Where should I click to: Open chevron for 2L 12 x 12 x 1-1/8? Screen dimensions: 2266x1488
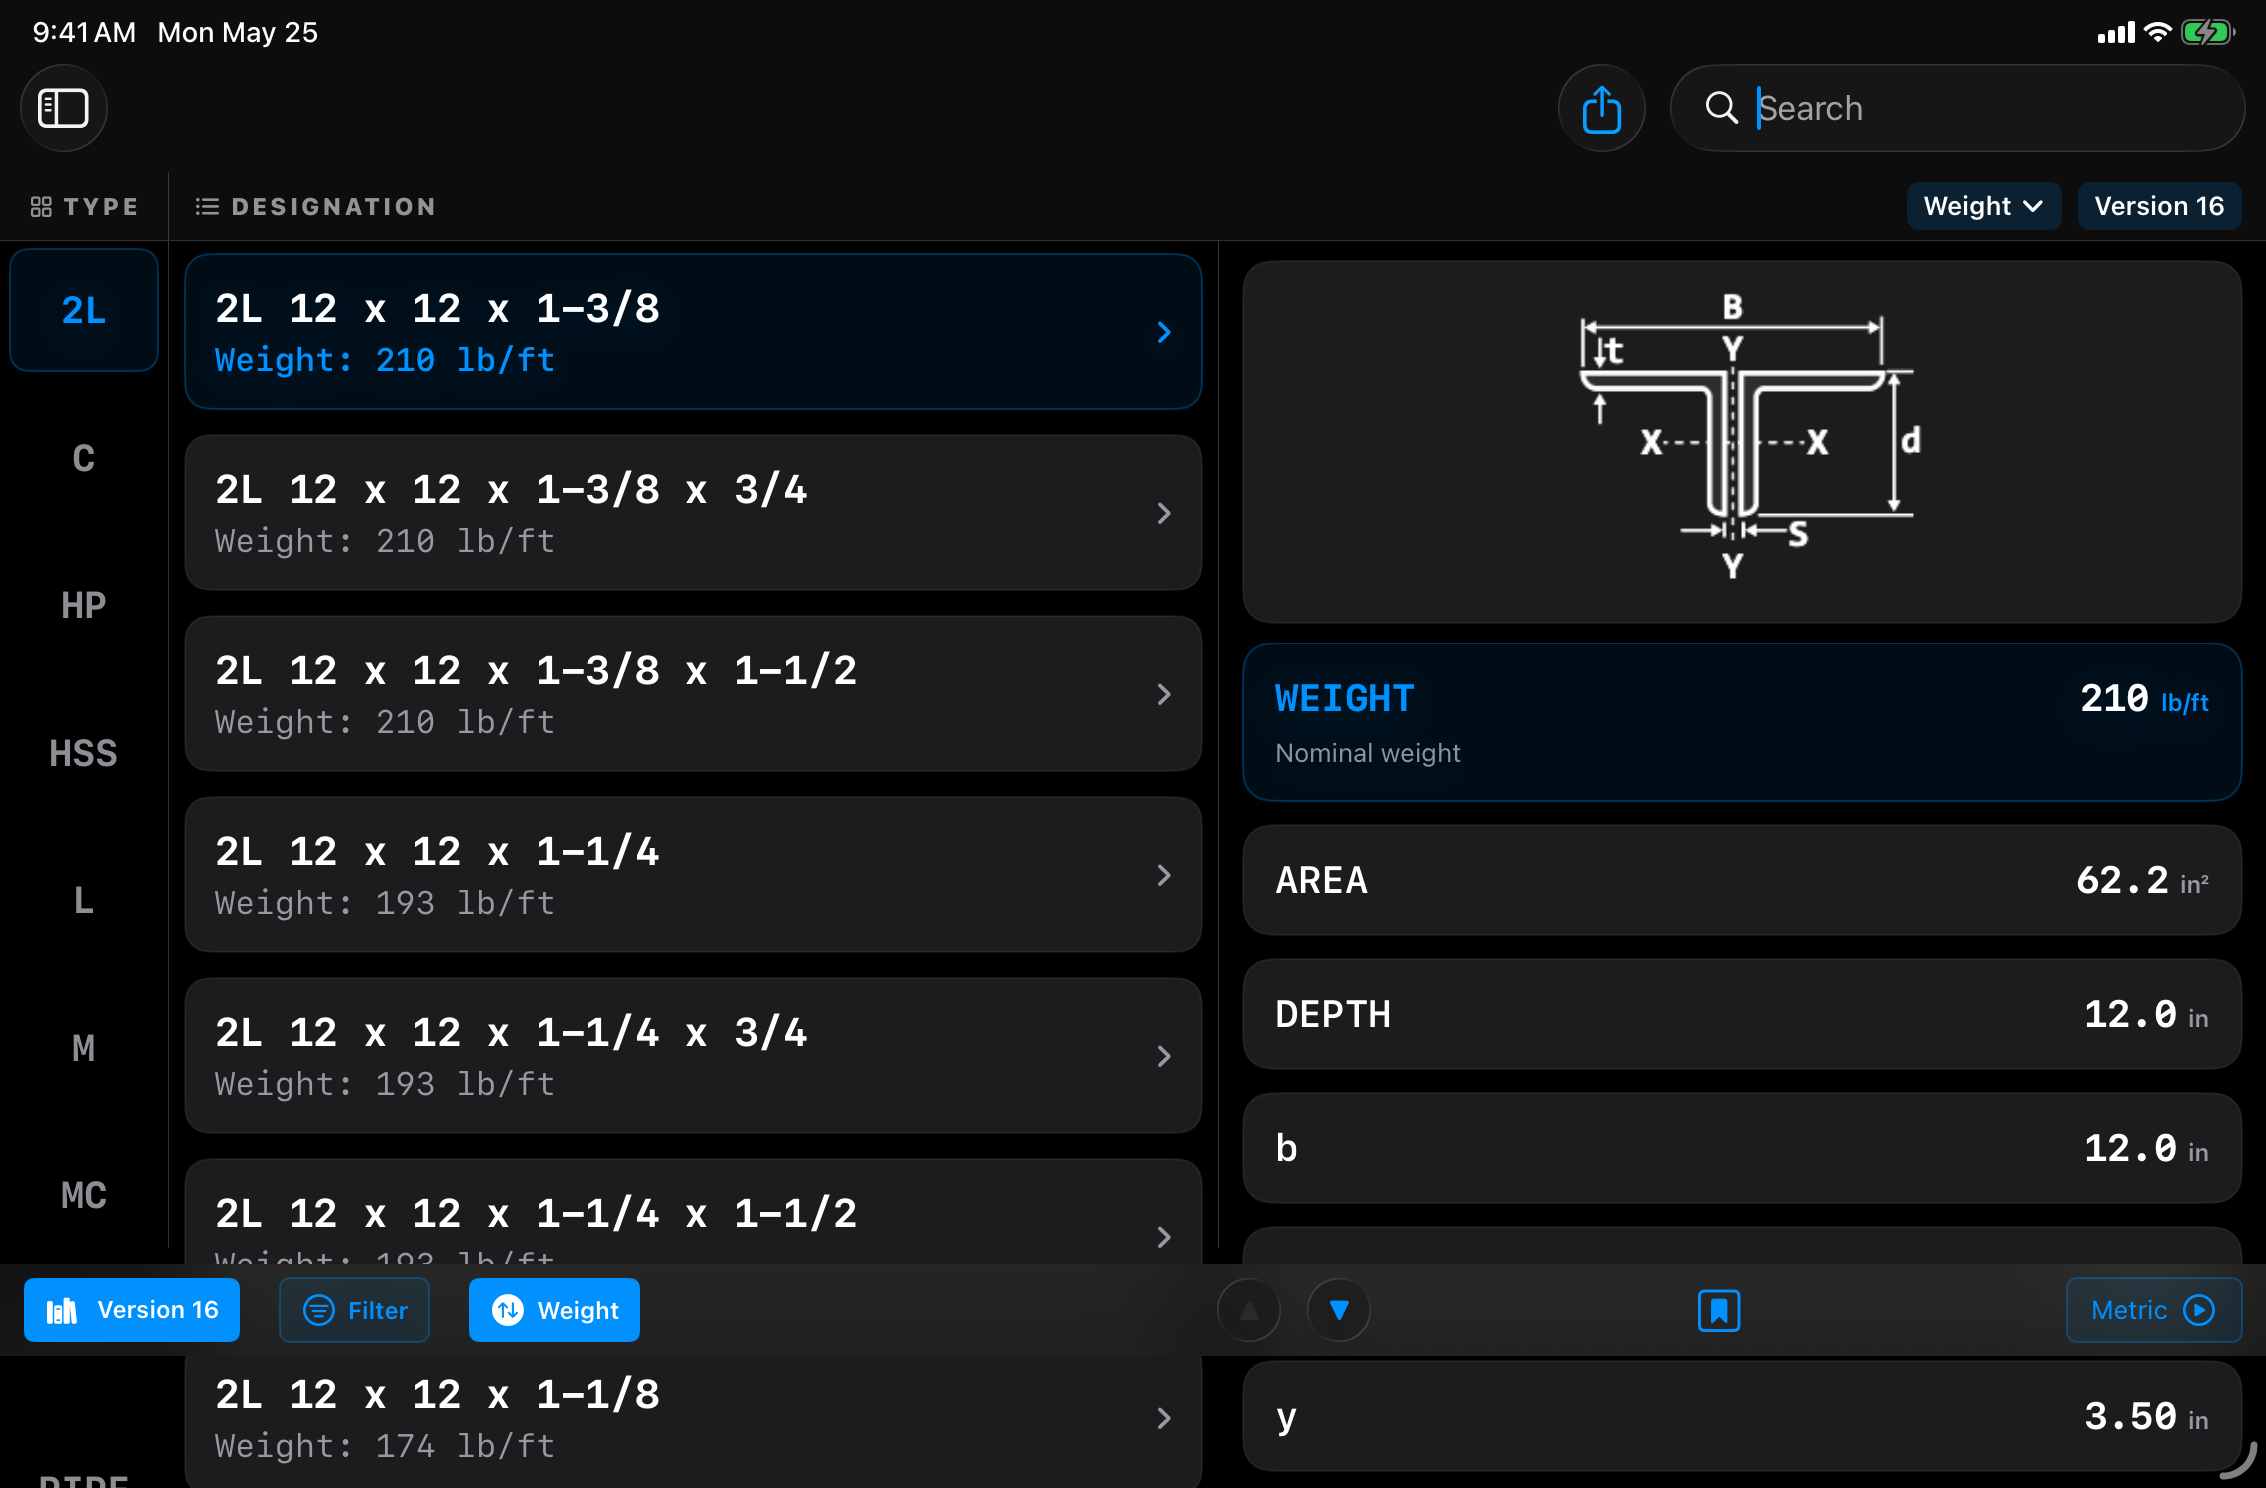click(1164, 1418)
